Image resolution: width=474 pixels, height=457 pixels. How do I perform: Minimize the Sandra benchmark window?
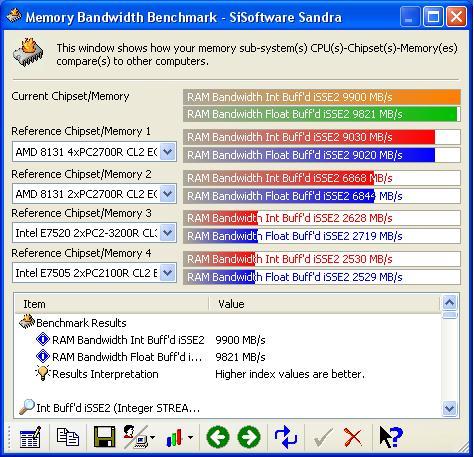[409, 17]
